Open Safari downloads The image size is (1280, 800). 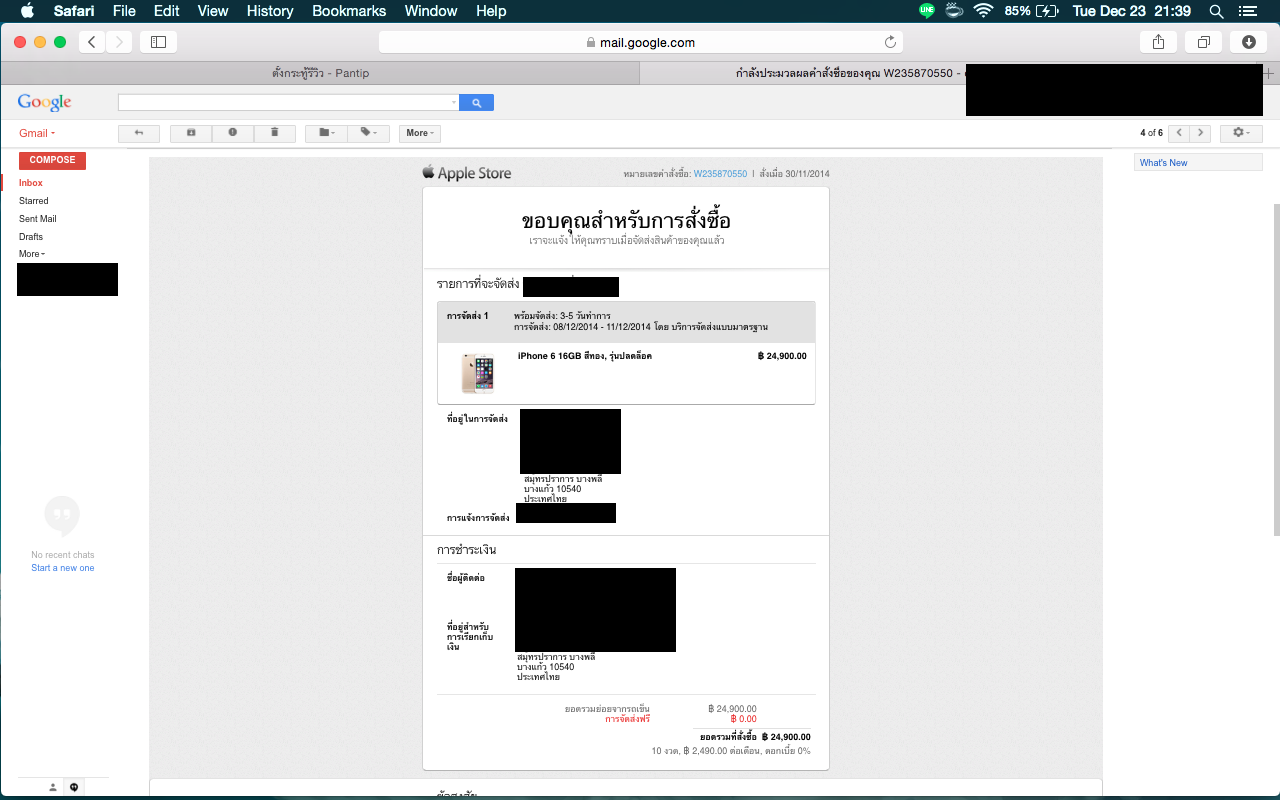pyautogui.click(x=1249, y=42)
